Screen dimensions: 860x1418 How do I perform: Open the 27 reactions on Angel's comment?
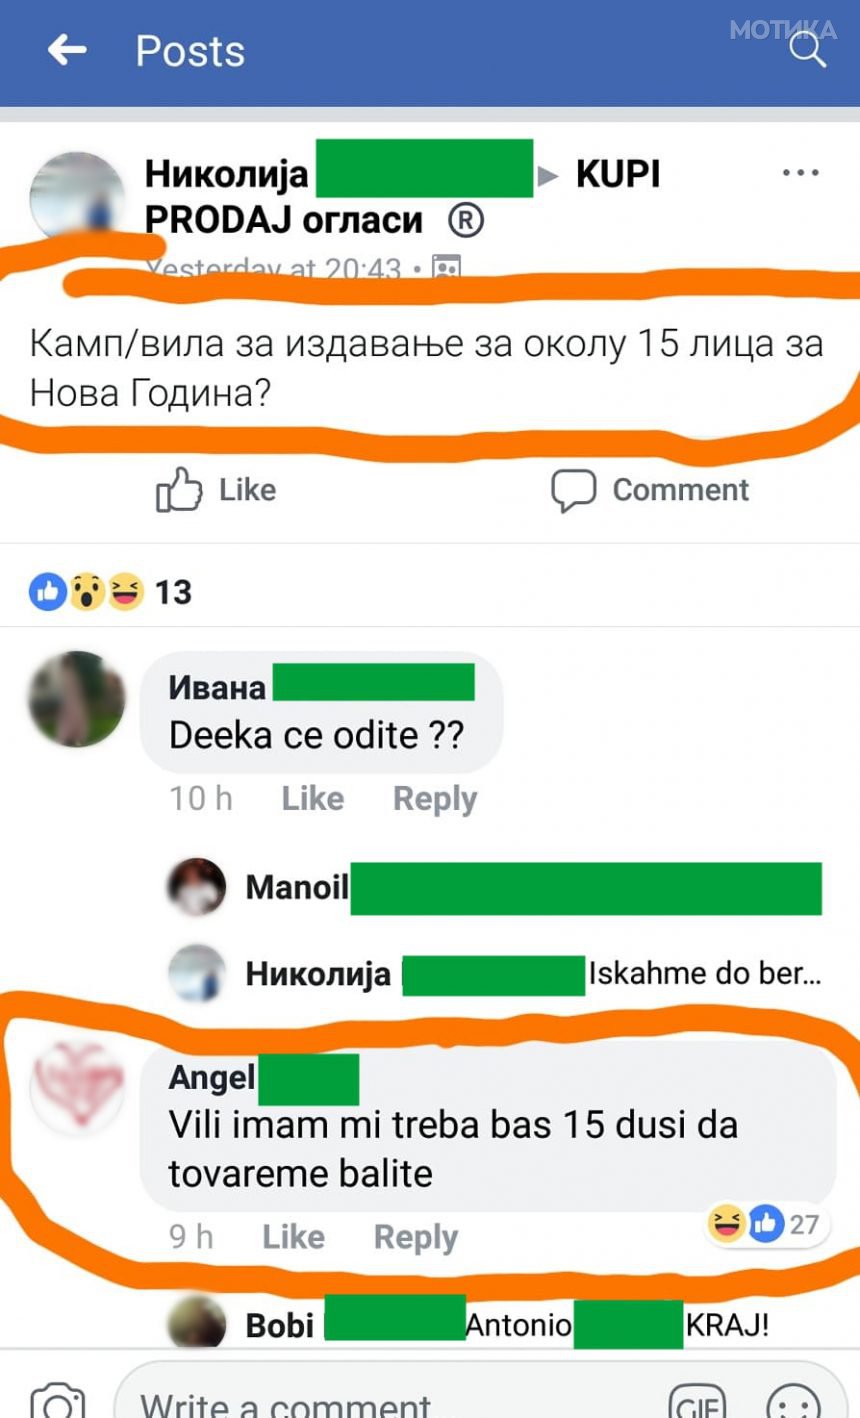click(765, 1224)
